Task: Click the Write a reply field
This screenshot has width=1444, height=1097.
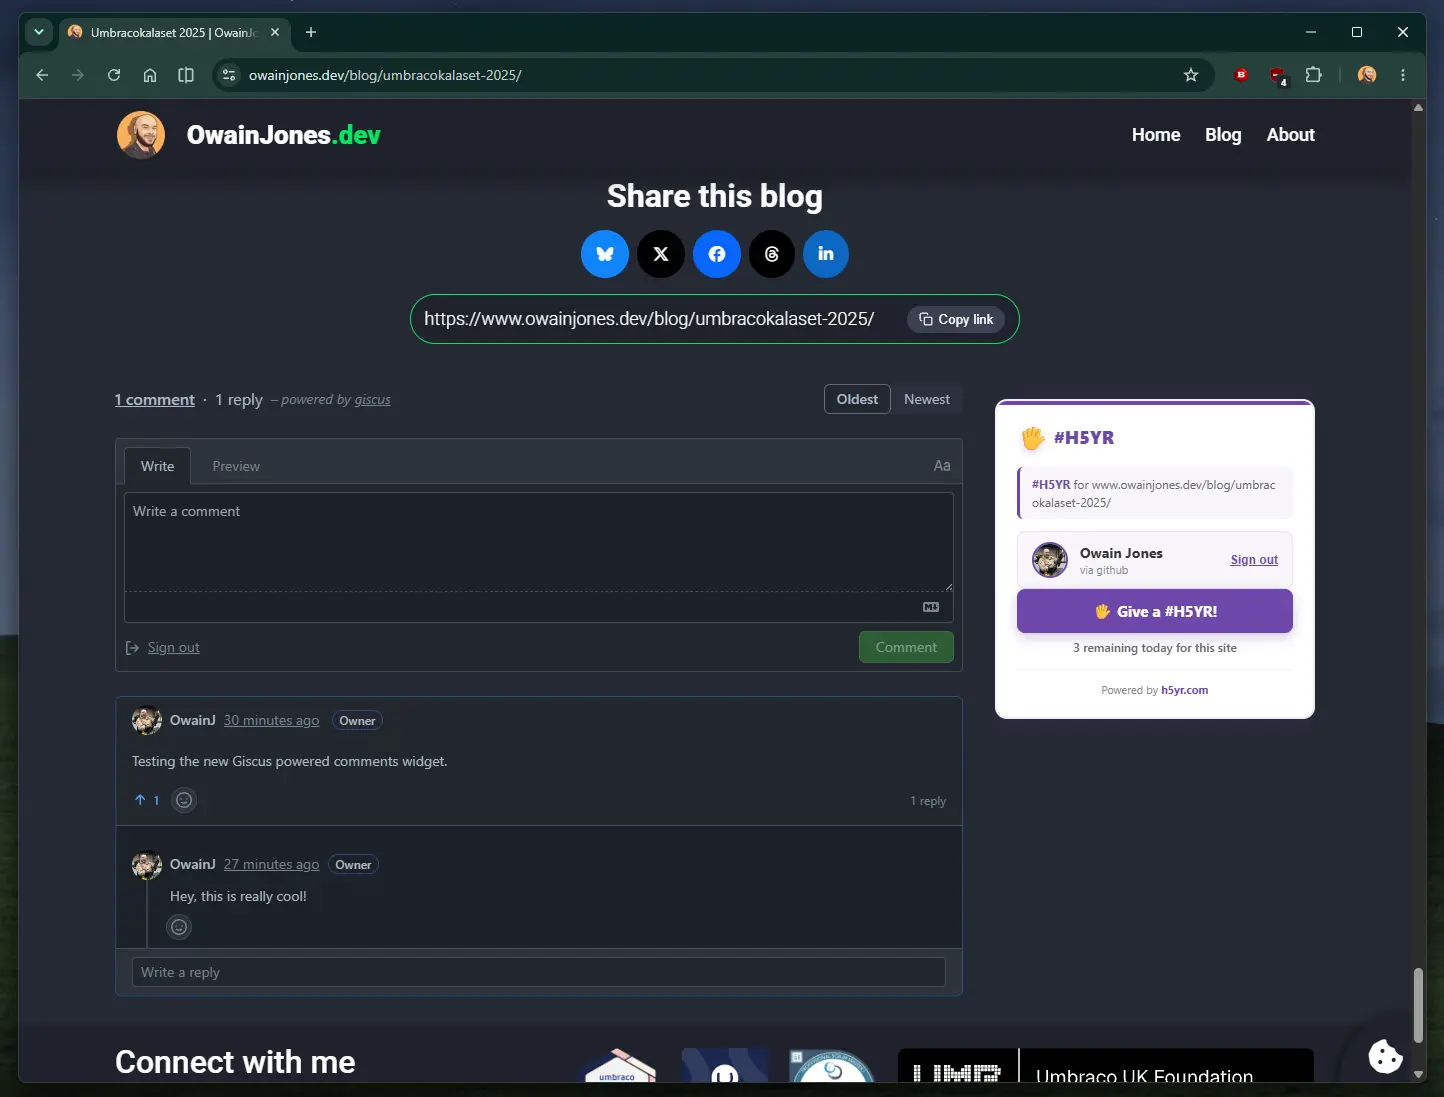Action: pos(539,972)
